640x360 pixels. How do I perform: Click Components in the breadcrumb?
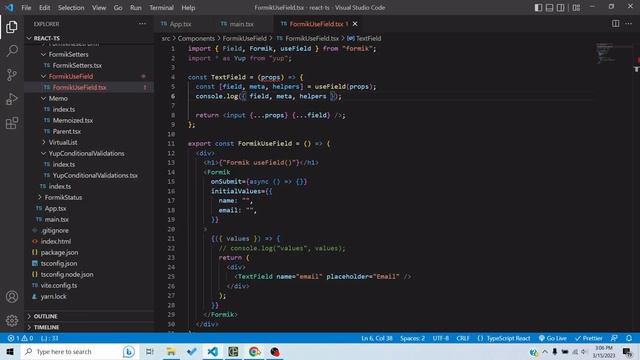click(x=196, y=38)
